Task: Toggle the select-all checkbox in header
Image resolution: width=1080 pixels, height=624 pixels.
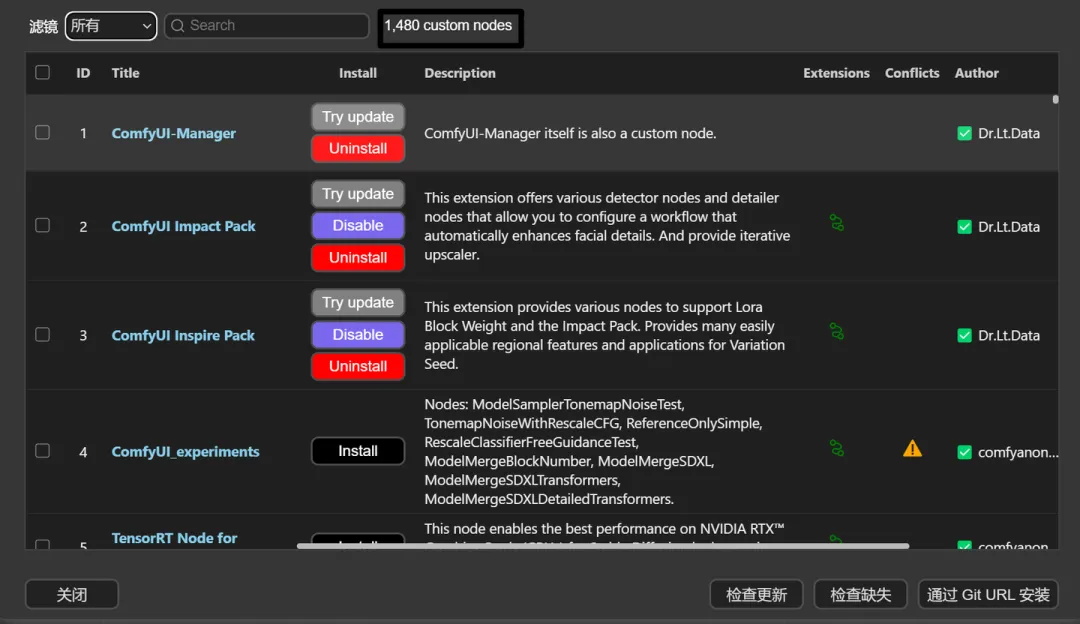Action: click(x=43, y=72)
